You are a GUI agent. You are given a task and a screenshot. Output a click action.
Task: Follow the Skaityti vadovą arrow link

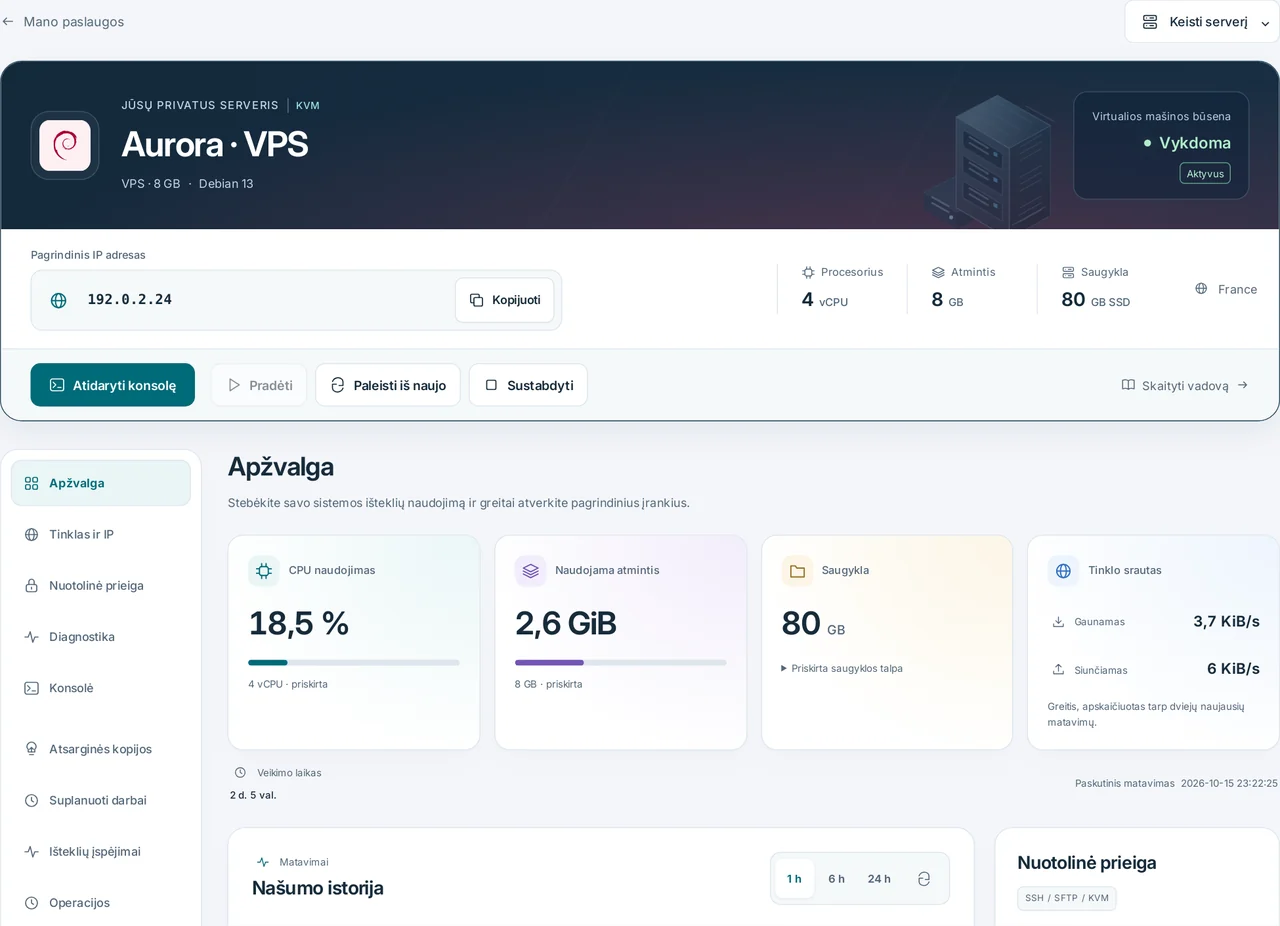(x=1185, y=385)
